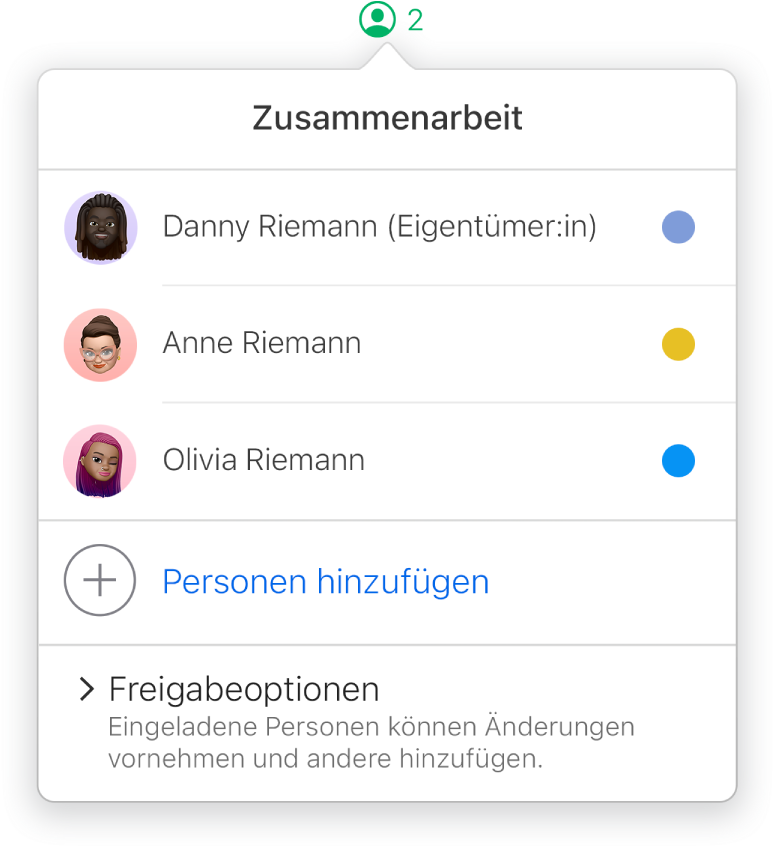This screenshot has width=774, height=849.
Task: Click Danny Riemann's purple presence color dot
Action: tap(678, 227)
